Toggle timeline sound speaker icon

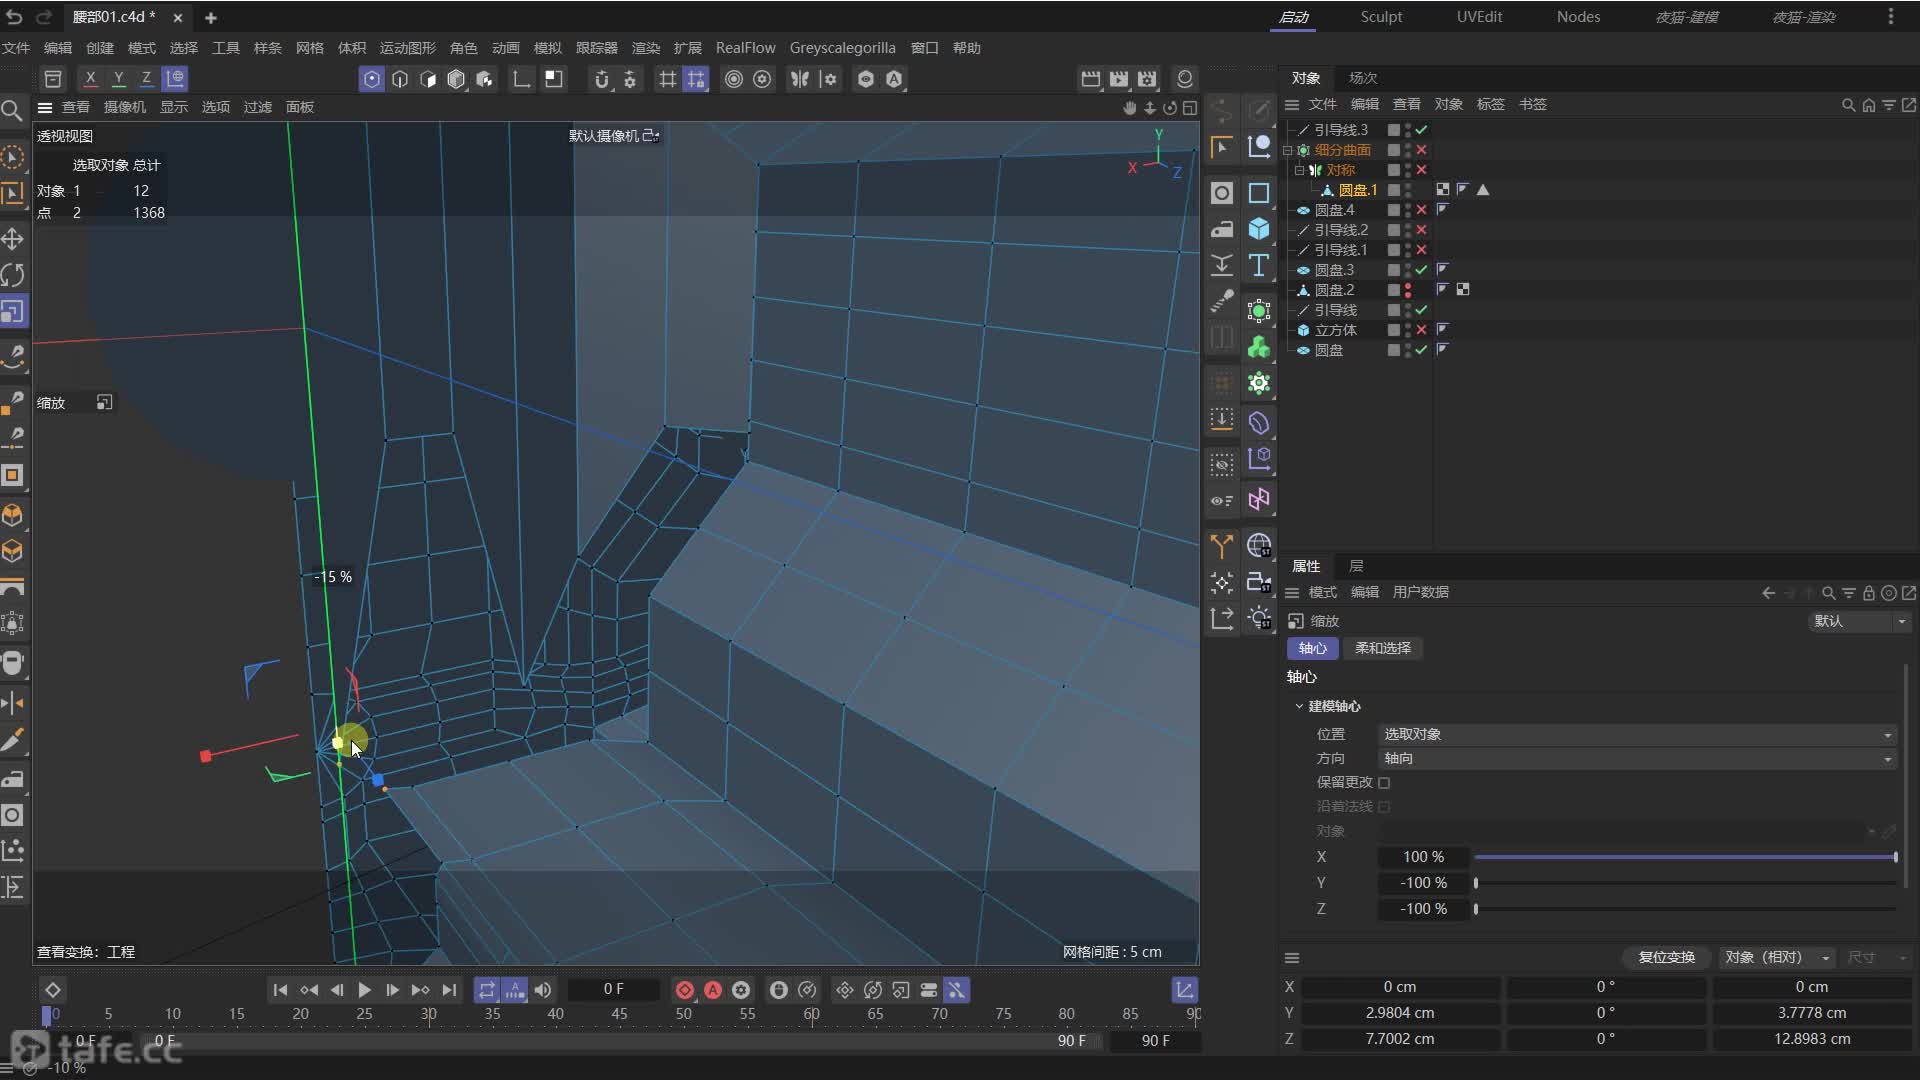[543, 990]
